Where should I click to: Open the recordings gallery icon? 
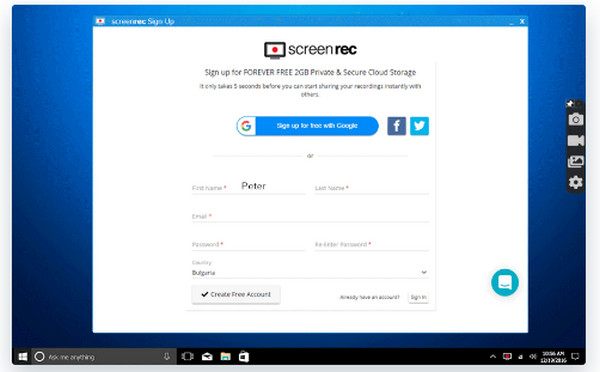pos(576,162)
